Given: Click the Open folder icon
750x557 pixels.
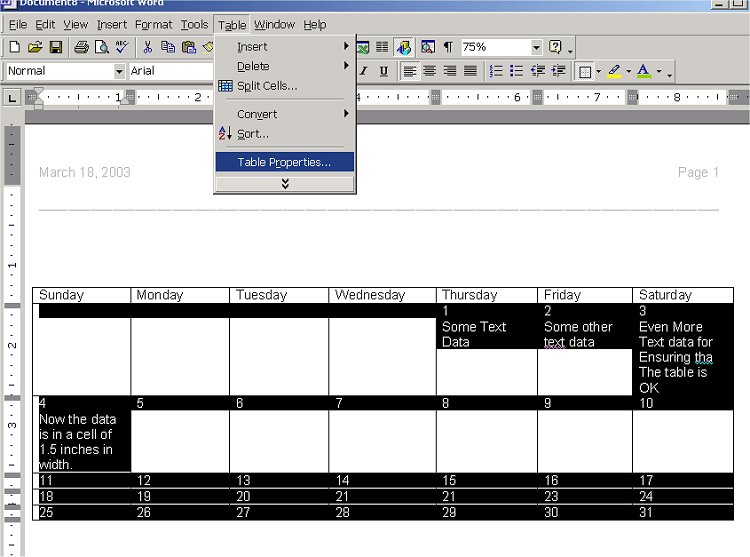Looking at the screenshot, I should coord(35,47).
